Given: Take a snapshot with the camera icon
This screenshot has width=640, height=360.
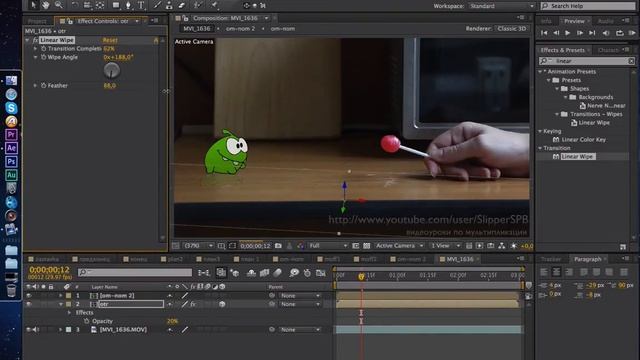Looking at the screenshot, I should (278, 246).
